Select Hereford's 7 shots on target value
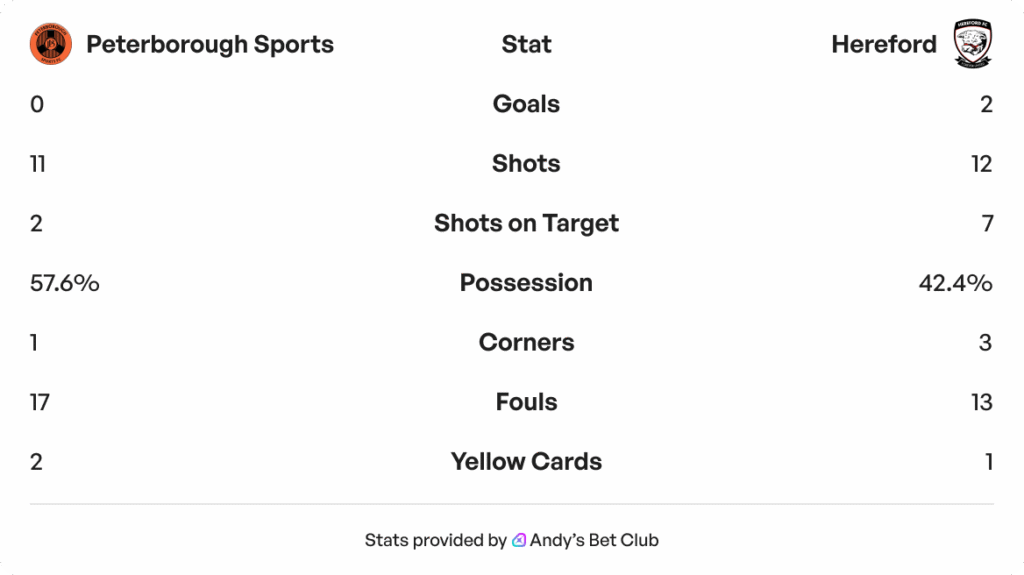This screenshot has height=575, width=1024. click(x=987, y=223)
